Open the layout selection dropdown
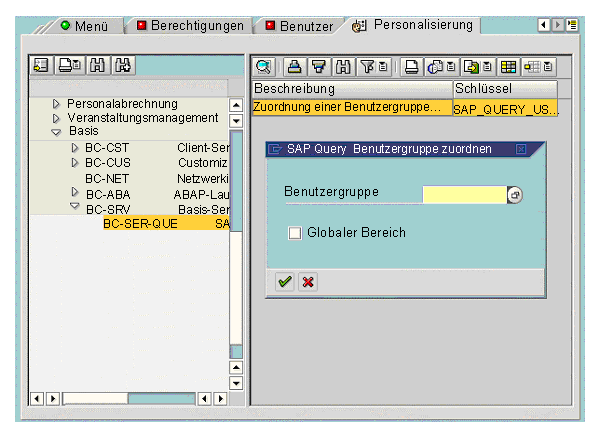Image resolution: width=600 pixels, height=440 pixels. (548, 67)
